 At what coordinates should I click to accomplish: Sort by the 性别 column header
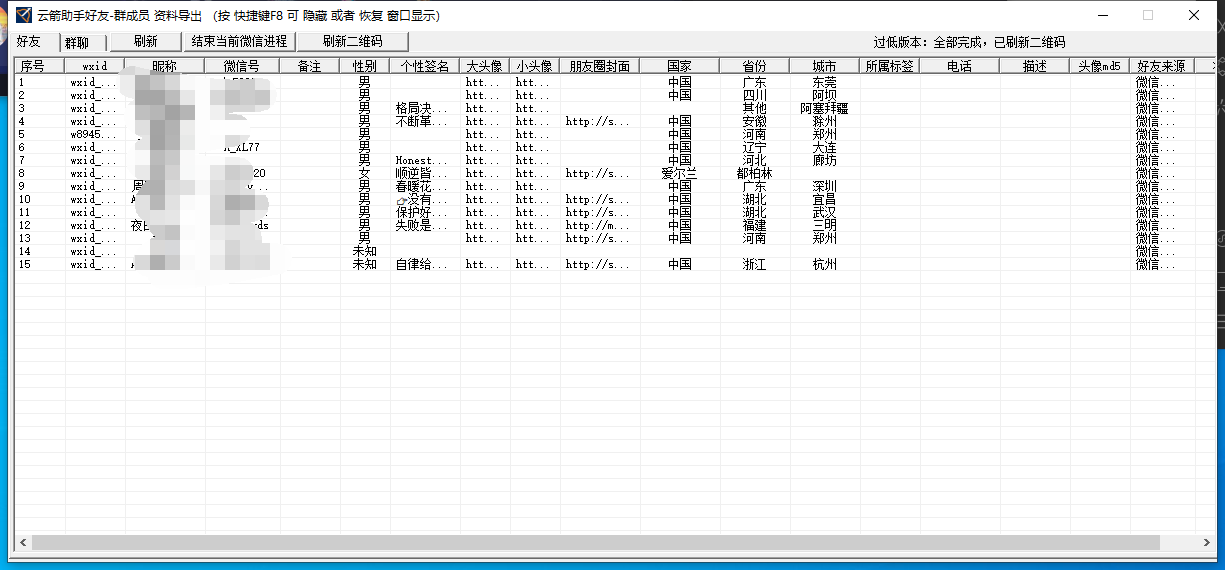[x=365, y=66]
